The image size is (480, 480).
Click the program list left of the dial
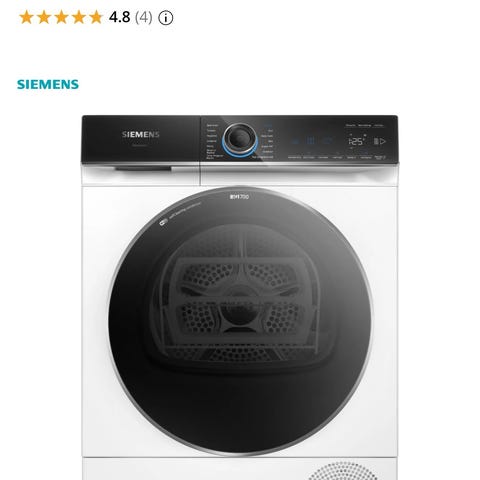point(214,141)
